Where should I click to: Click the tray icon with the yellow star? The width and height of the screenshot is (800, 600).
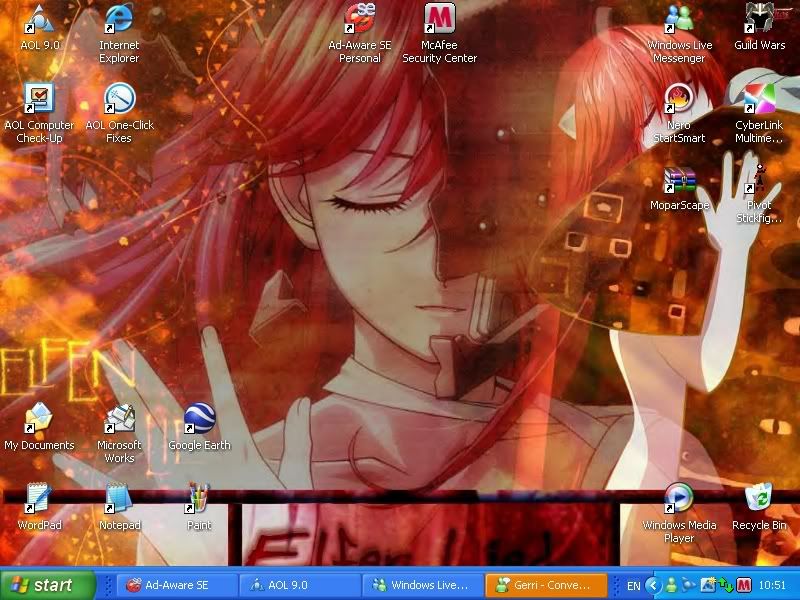708,585
